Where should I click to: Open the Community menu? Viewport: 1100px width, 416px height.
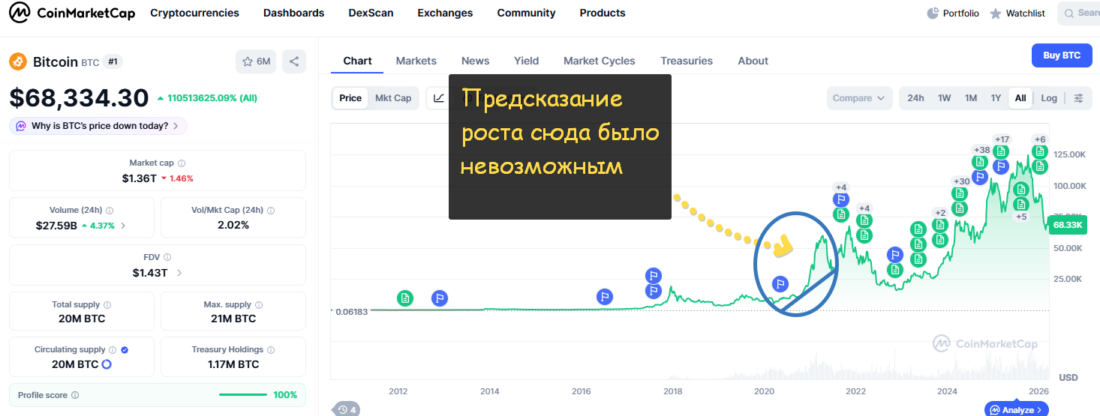pyautogui.click(x=526, y=13)
